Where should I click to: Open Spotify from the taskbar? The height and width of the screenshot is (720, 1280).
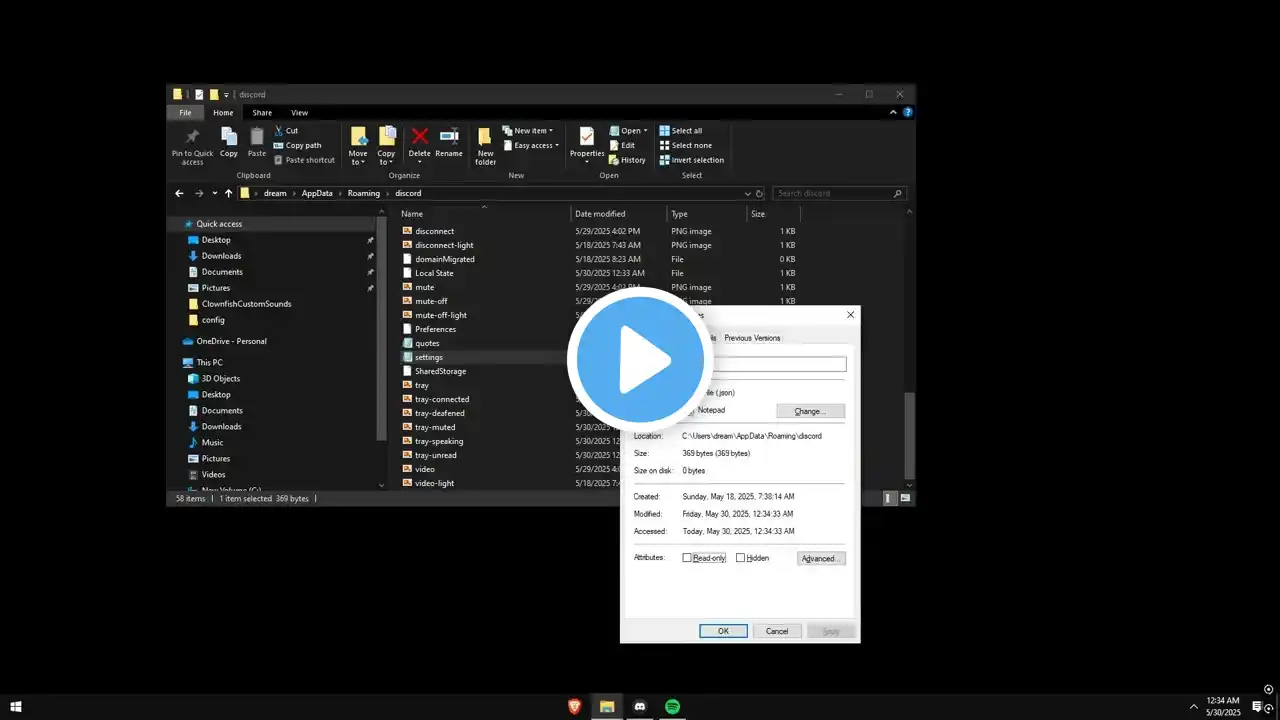[x=673, y=707]
